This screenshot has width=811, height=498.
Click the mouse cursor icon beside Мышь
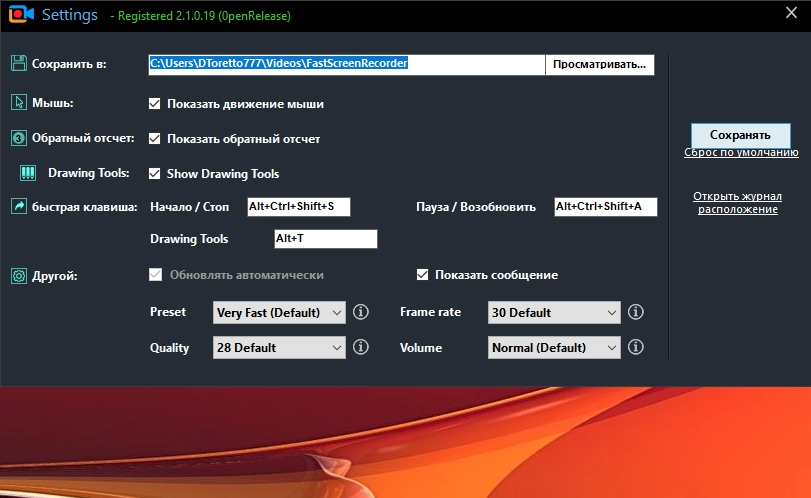click(19, 102)
